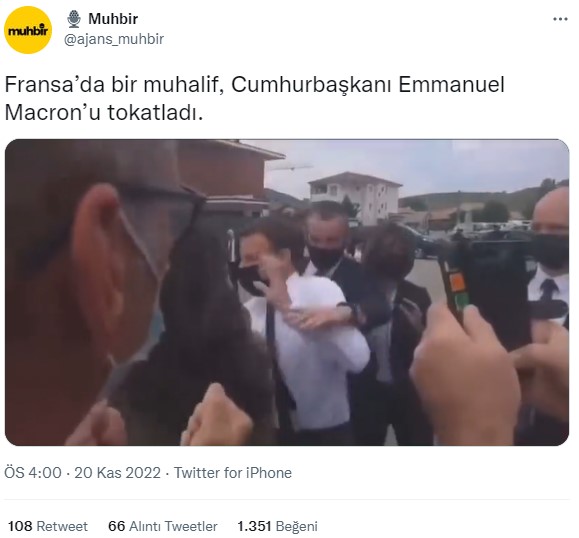Open the three-dot more options menu
Viewport: 579px width, 538px height.
[x=560, y=19]
